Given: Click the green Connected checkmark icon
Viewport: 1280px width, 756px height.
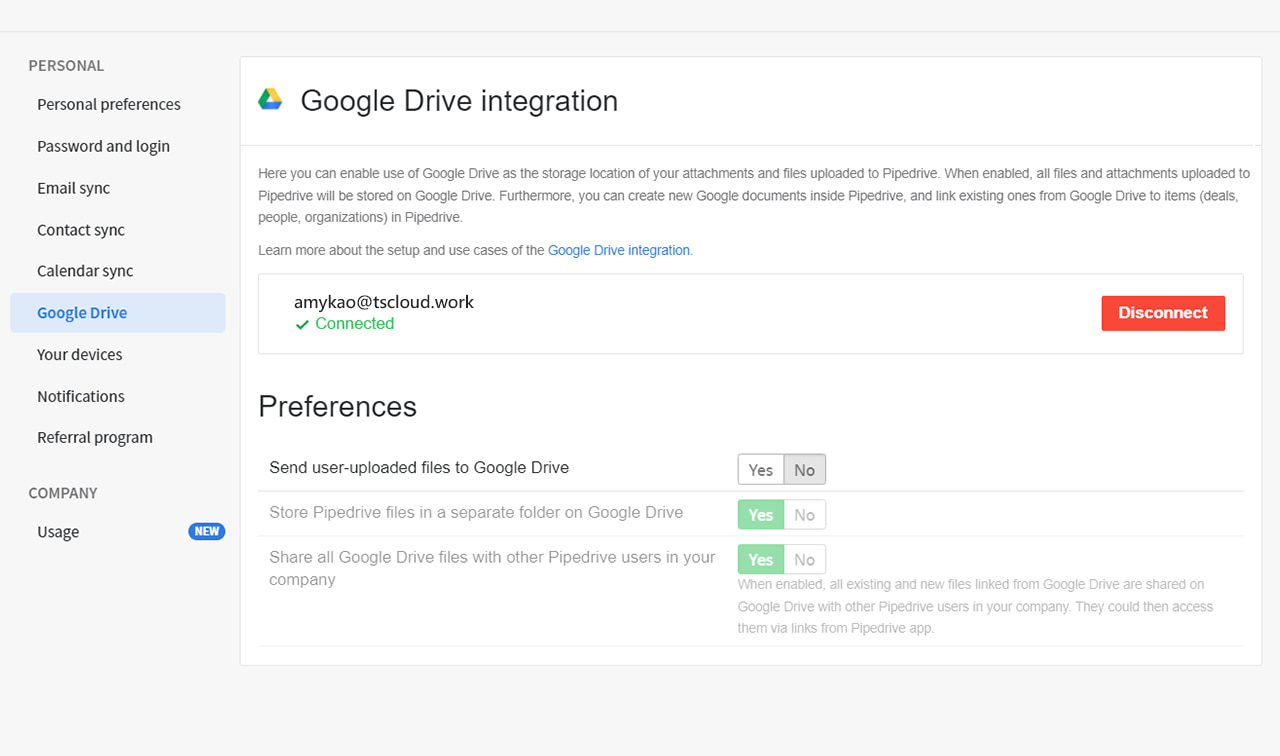Looking at the screenshot, I should [302, 325].
